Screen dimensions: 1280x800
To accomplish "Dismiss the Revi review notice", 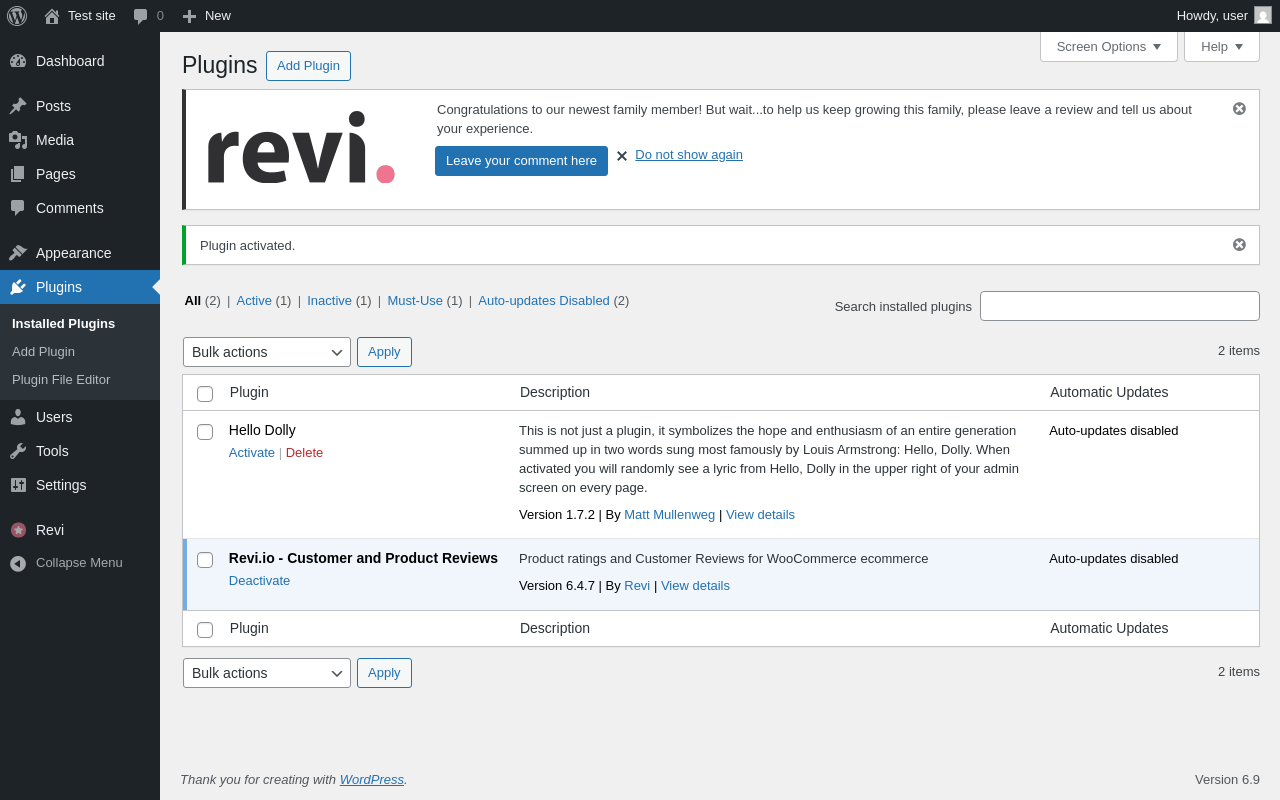I will point(1239,108).
